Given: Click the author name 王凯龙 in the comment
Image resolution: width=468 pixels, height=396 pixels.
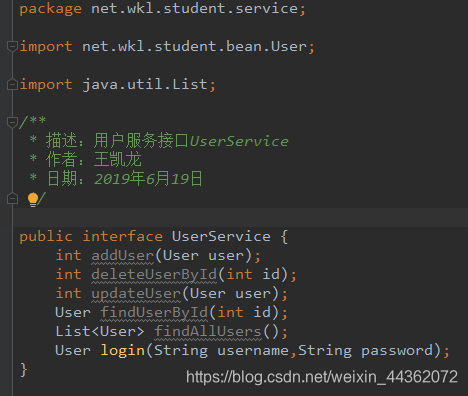Looking at the screenshot, I should 118,160.
